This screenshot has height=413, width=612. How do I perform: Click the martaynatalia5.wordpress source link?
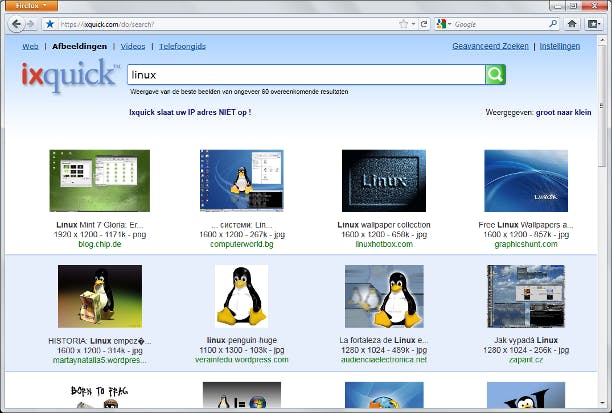click(100, 360)
